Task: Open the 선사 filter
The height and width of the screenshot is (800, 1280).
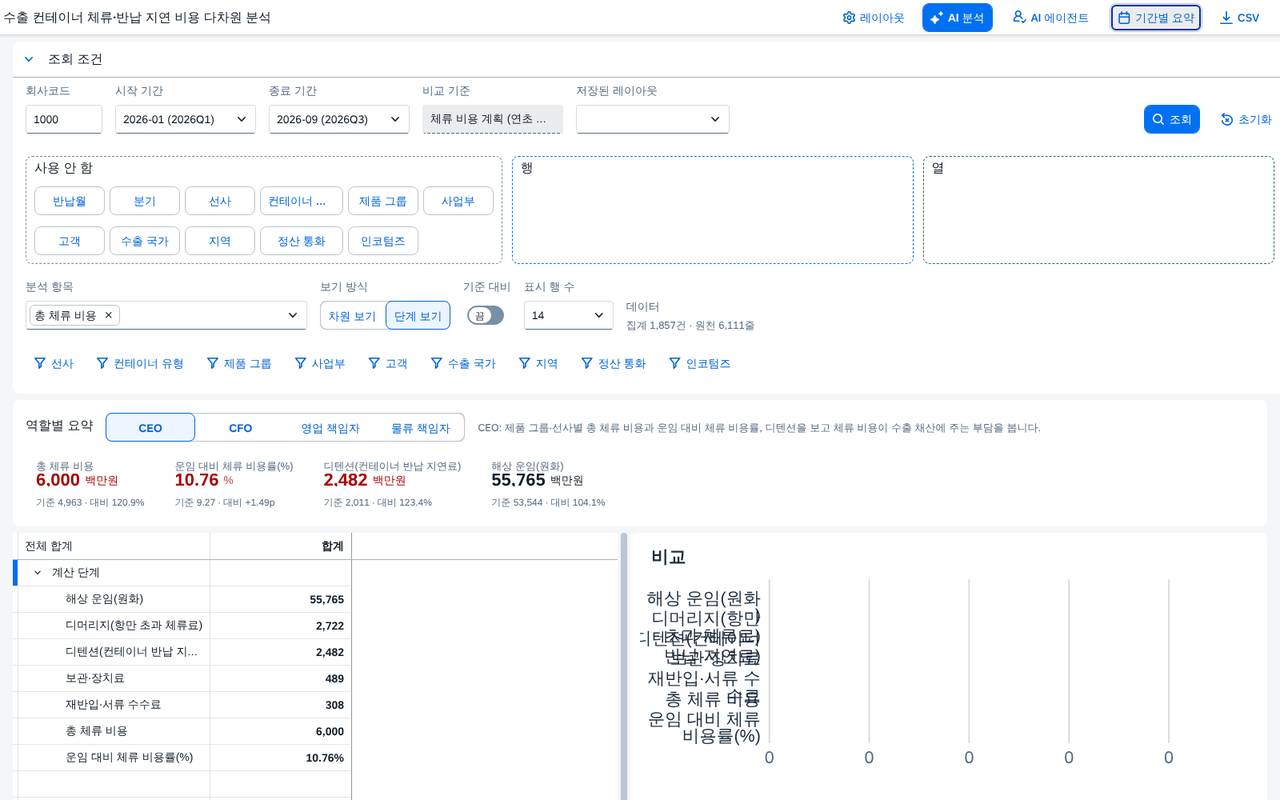Action: coord(54,363)
